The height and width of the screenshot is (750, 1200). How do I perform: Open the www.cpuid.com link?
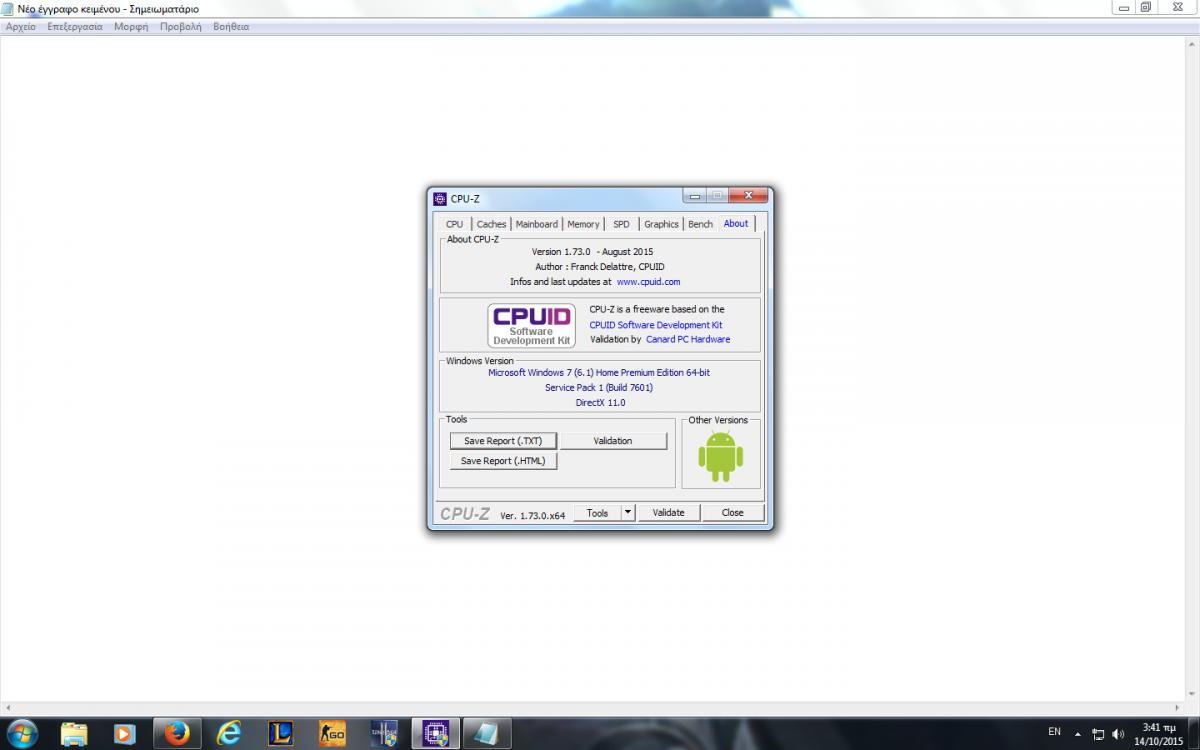[x=648, y=282]
